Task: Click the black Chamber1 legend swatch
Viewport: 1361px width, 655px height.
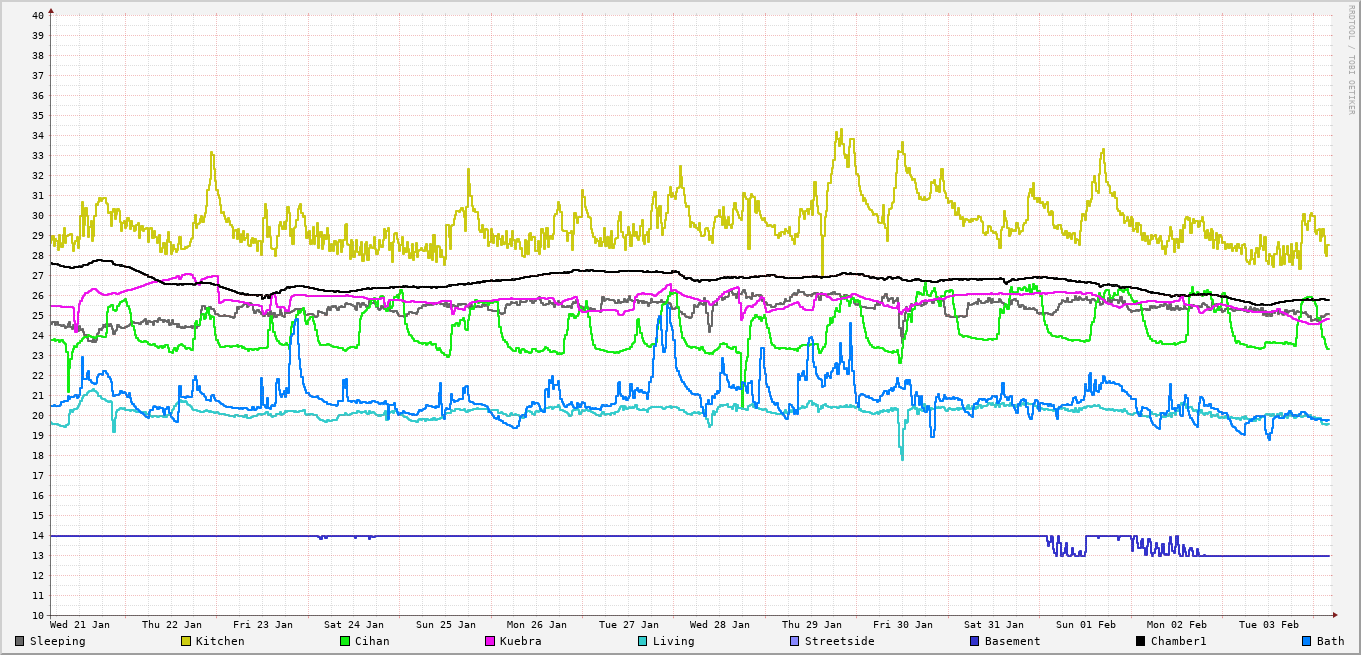Action: click(1141, 641)
